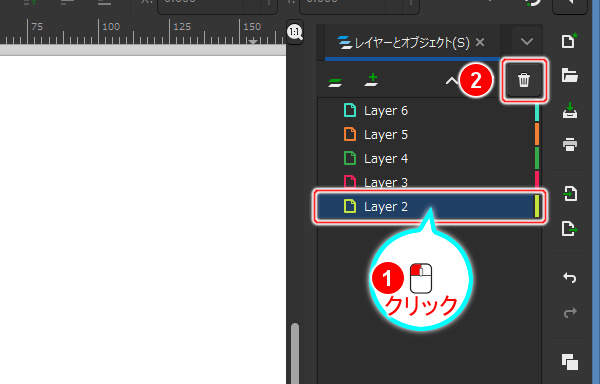This screenshot has width=600, height=384.
Task: Click the export file icon
Action: 569,229
